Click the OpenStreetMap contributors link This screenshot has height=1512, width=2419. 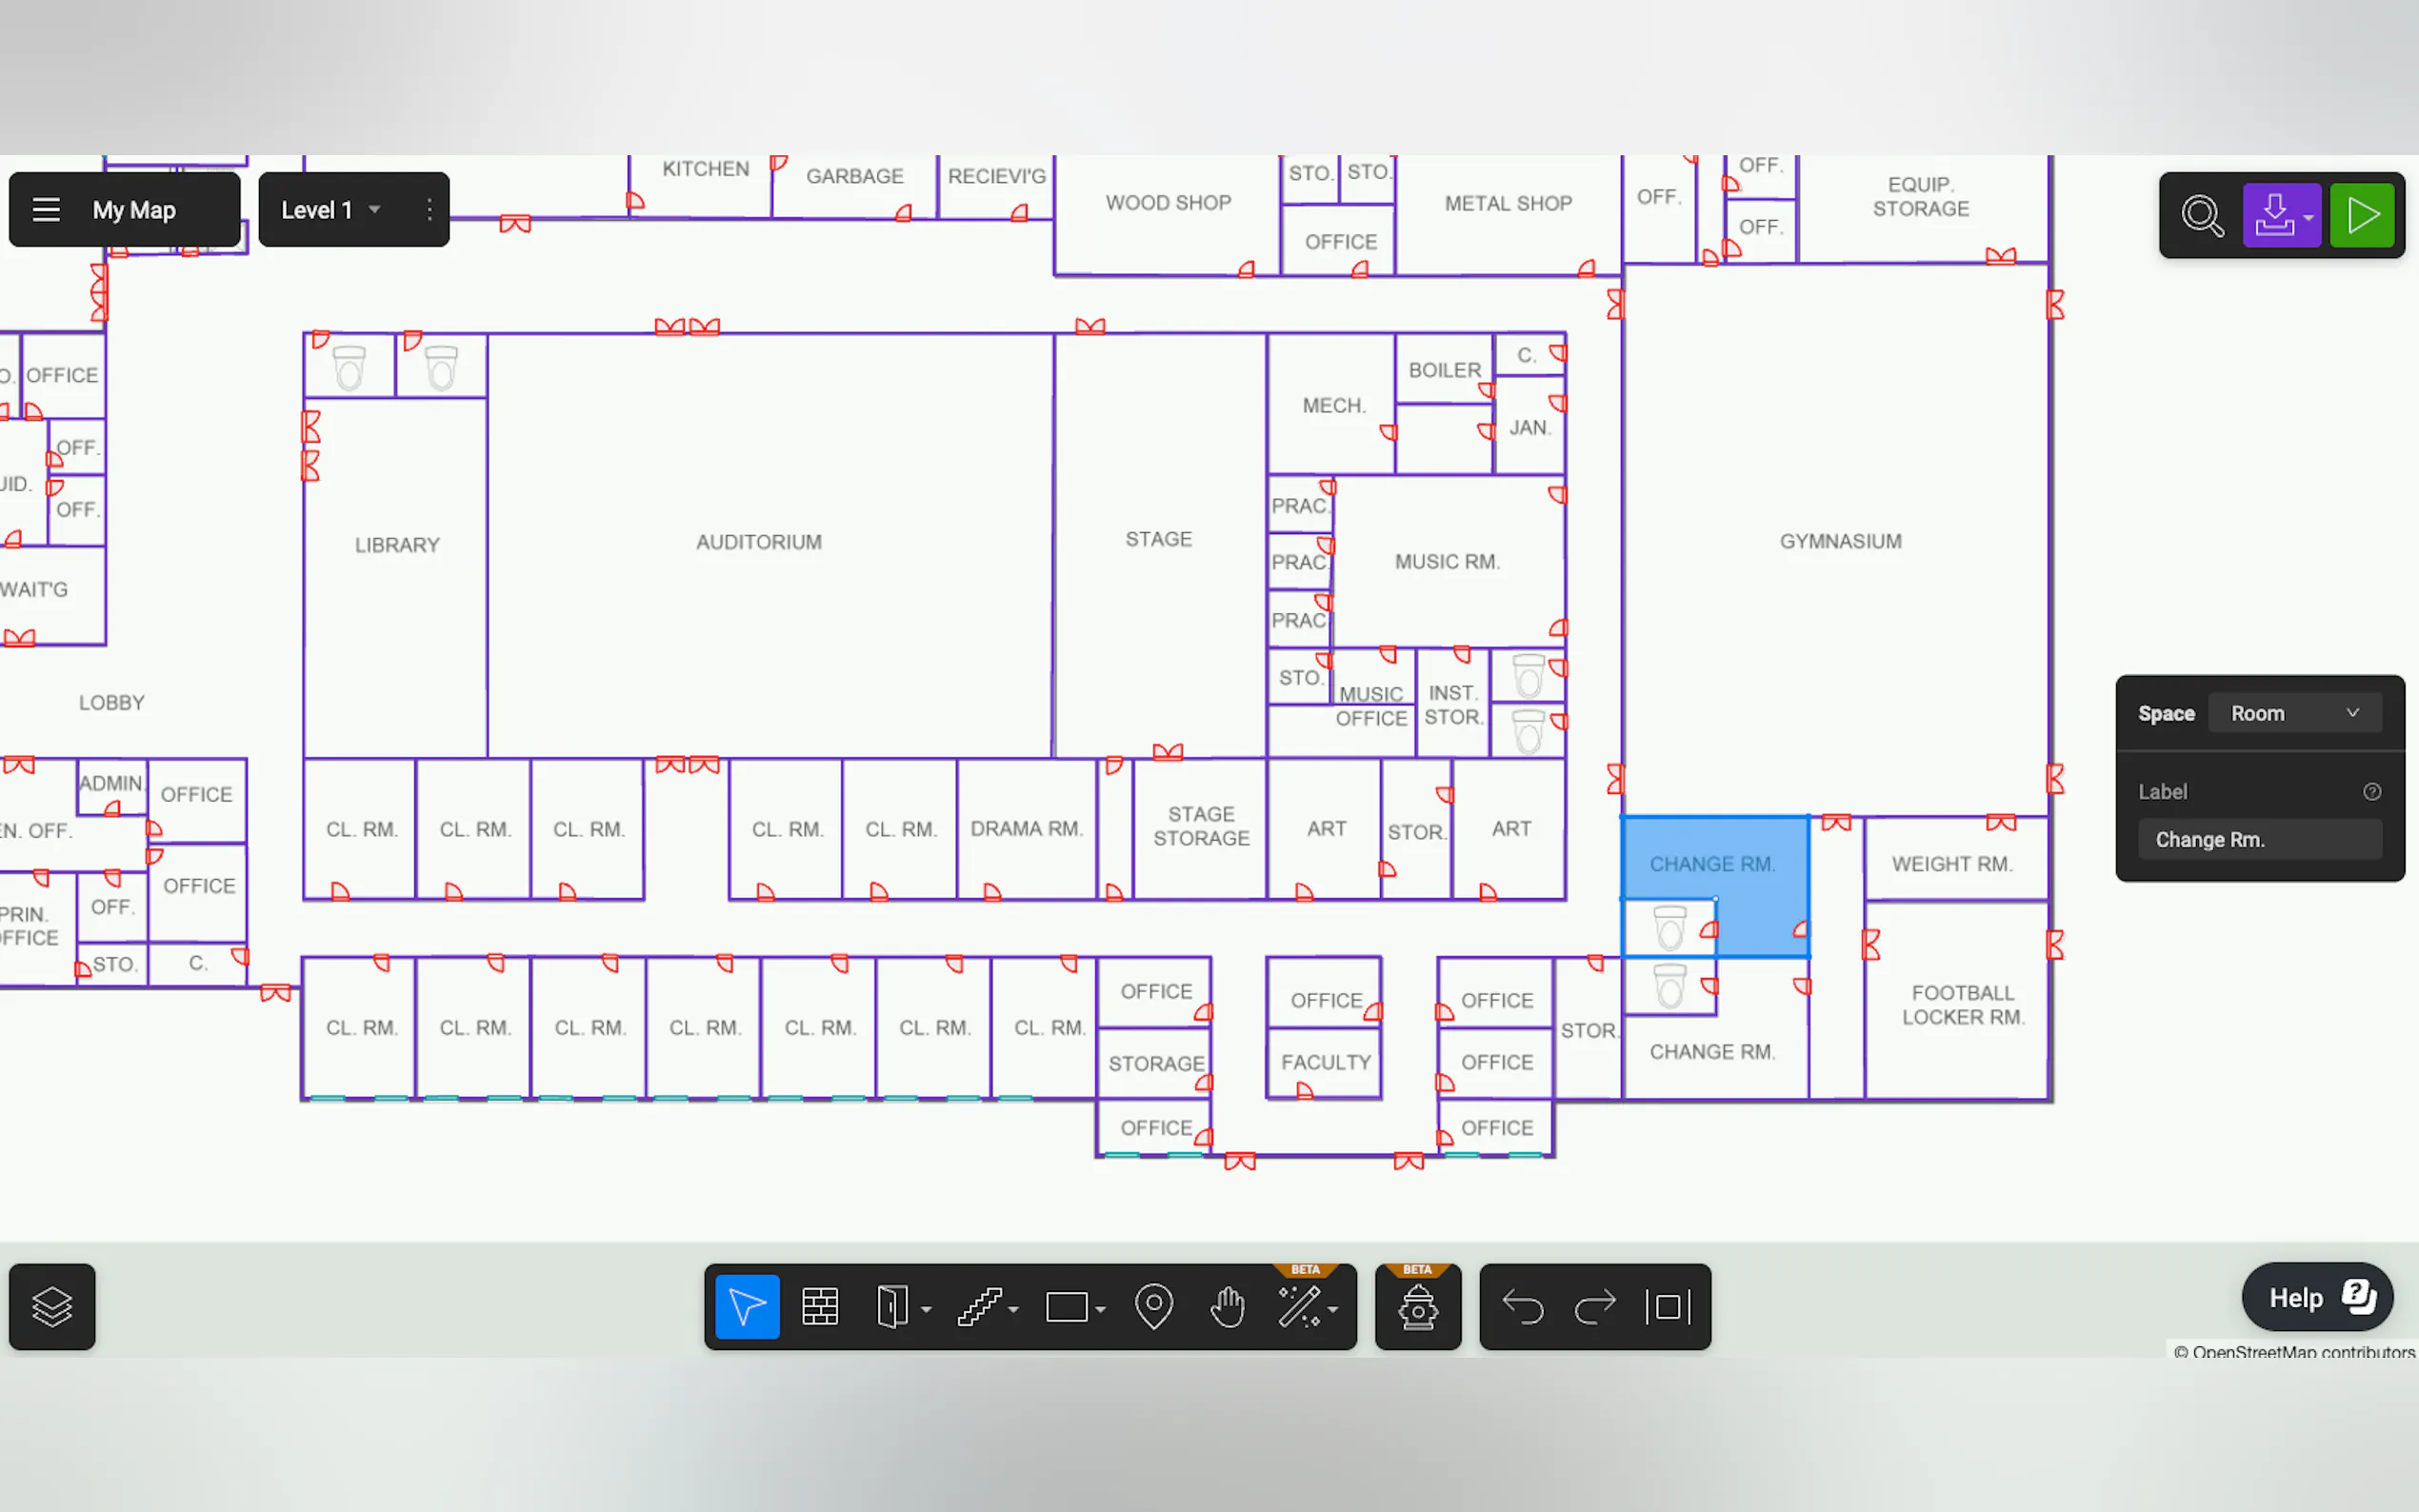coord(2294,1351)
